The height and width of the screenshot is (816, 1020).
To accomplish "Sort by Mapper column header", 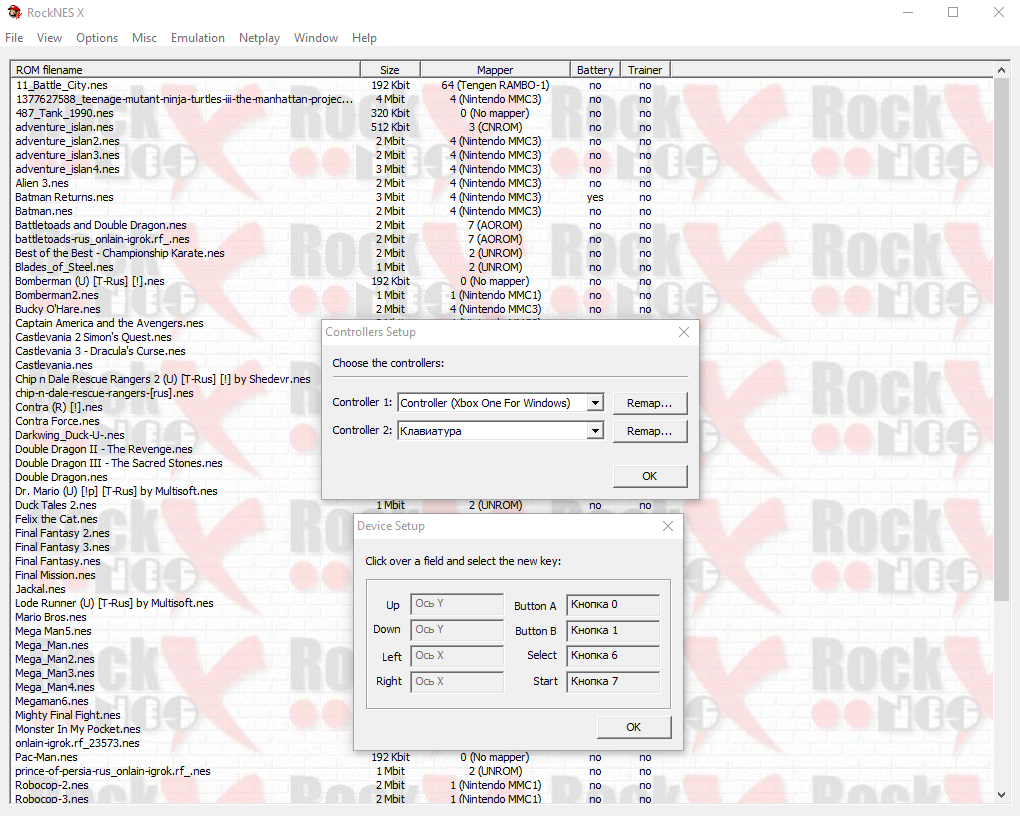I will [x=495, y=70].
